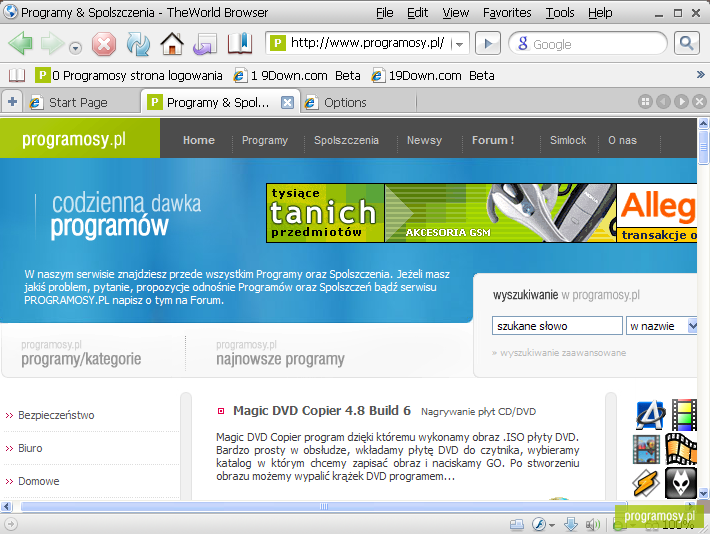Click the foobar2000 alien face icon
710x534 pixels.
pos(681,483)
